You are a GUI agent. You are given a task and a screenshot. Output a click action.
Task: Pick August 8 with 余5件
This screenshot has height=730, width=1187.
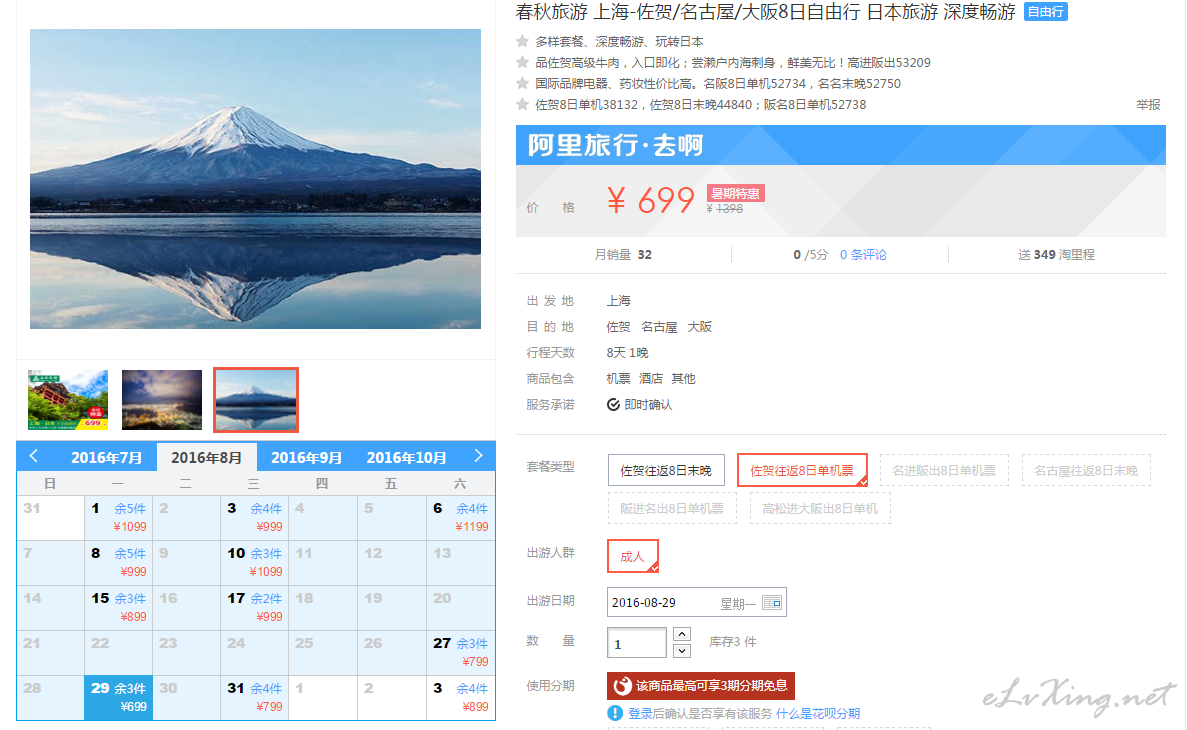coord(118,562)
